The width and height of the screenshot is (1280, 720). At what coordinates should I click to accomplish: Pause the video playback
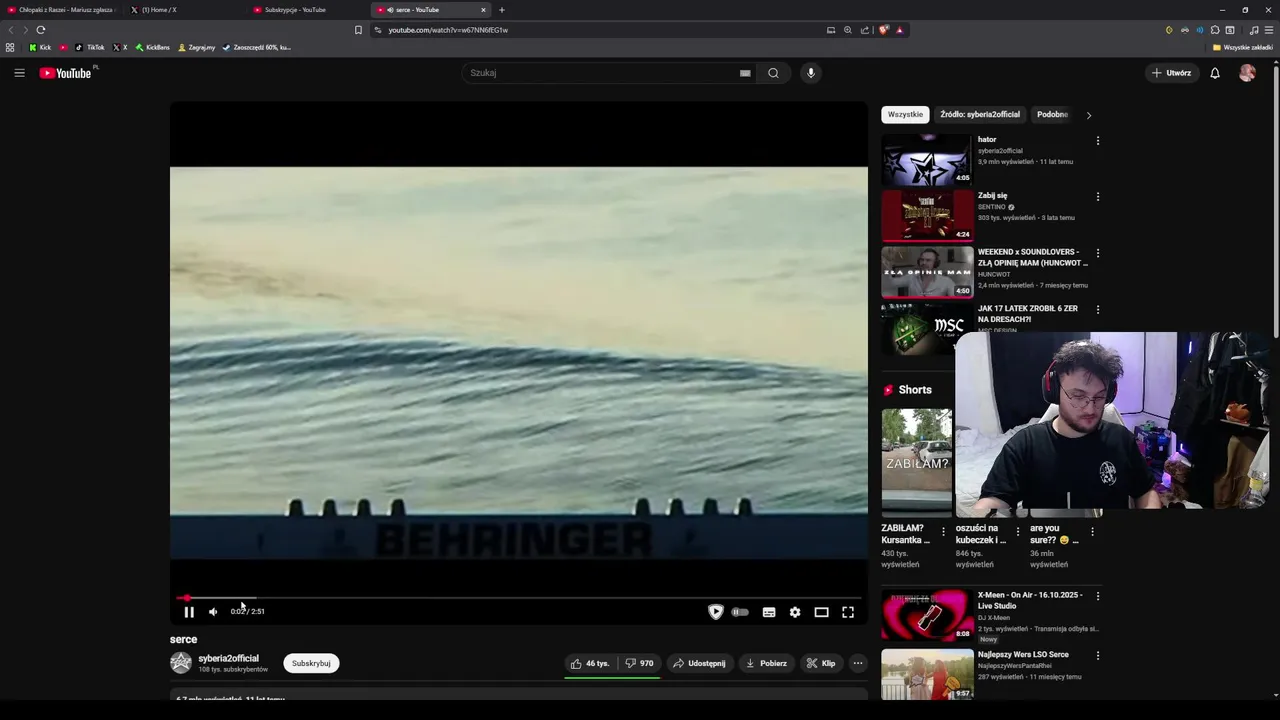pos(189,612)
